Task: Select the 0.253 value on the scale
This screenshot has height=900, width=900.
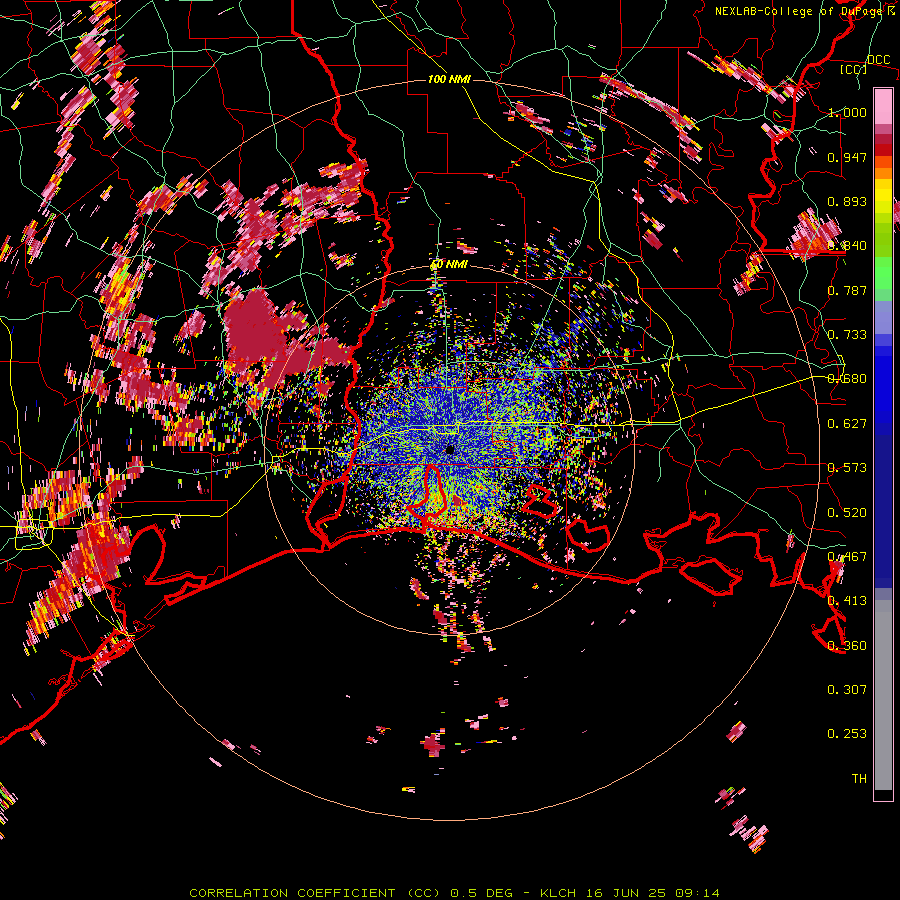Action: 847,734
